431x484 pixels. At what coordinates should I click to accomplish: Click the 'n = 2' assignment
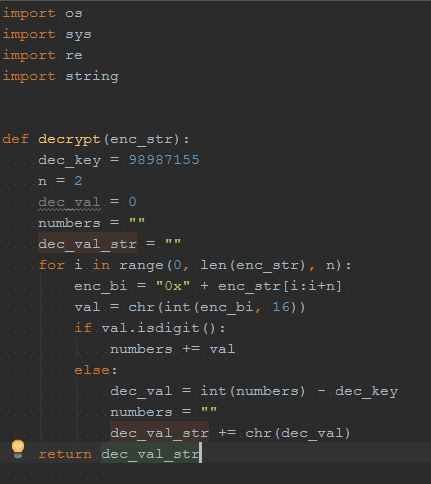pyautogui.click(x=60, y=181)
